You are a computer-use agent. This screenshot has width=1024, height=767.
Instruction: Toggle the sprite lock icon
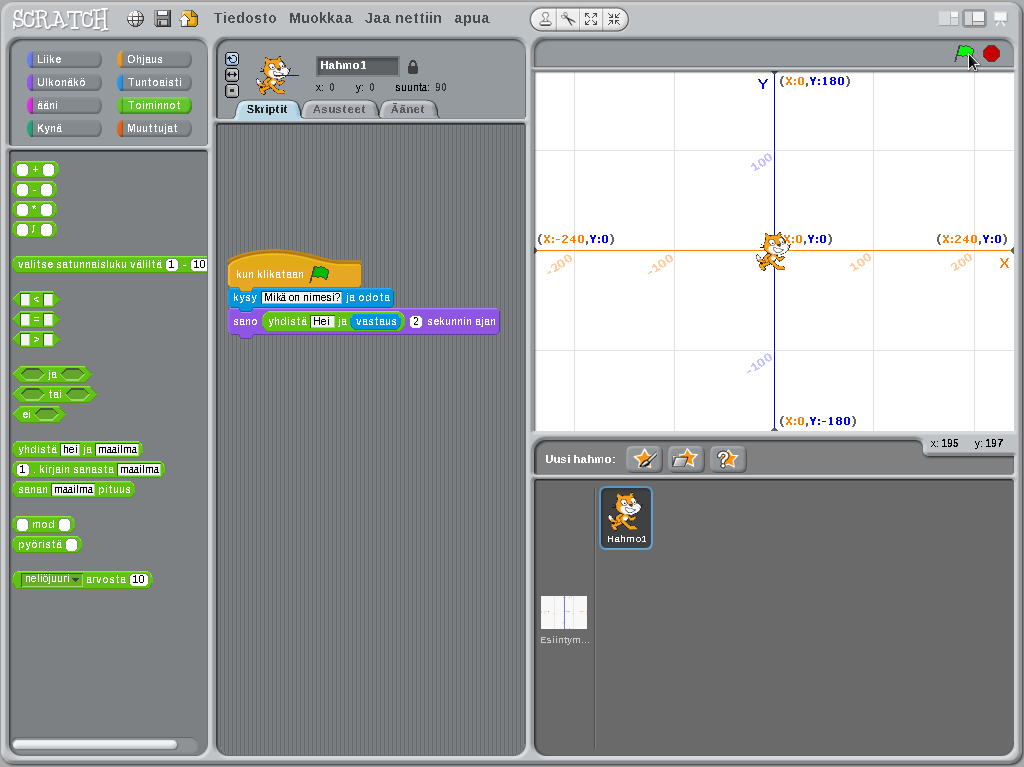(413, 67)
